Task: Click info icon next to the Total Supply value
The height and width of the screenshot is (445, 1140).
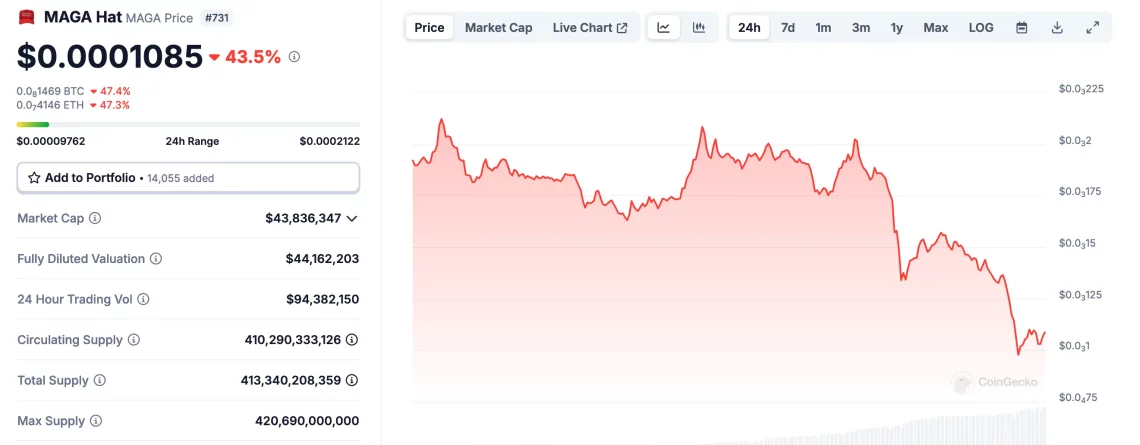Action: (352, 381)
